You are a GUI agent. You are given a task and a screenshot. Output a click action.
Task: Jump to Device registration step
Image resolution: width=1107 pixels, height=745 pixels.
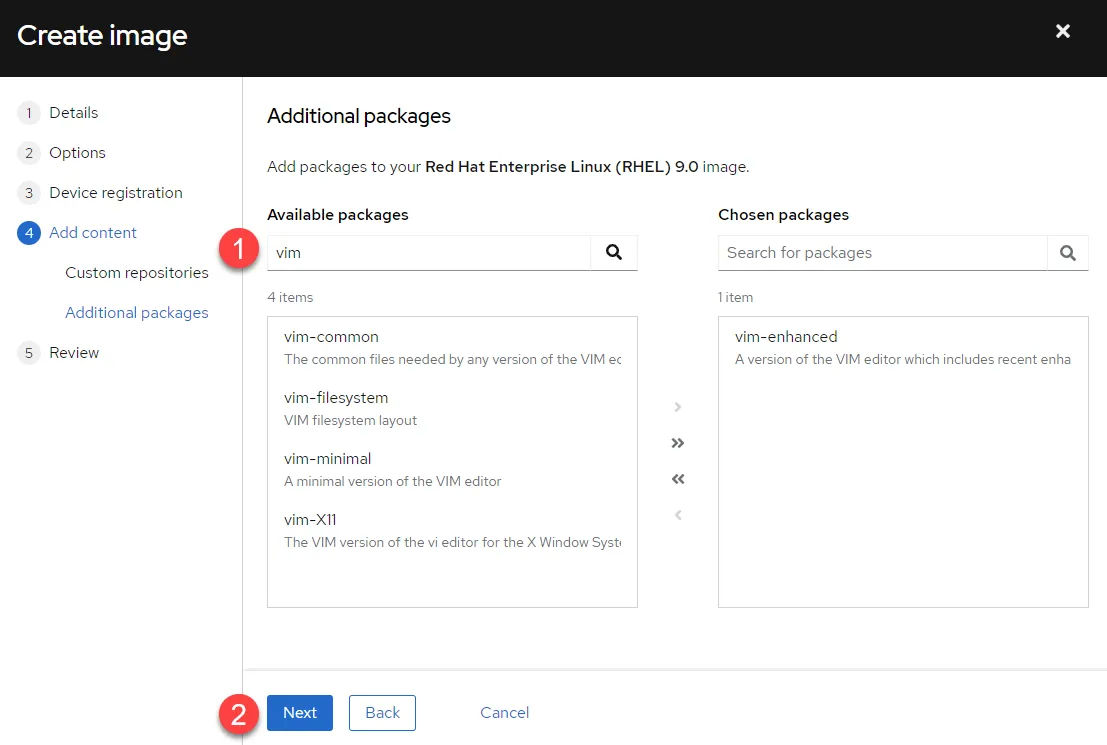[115, 193]
